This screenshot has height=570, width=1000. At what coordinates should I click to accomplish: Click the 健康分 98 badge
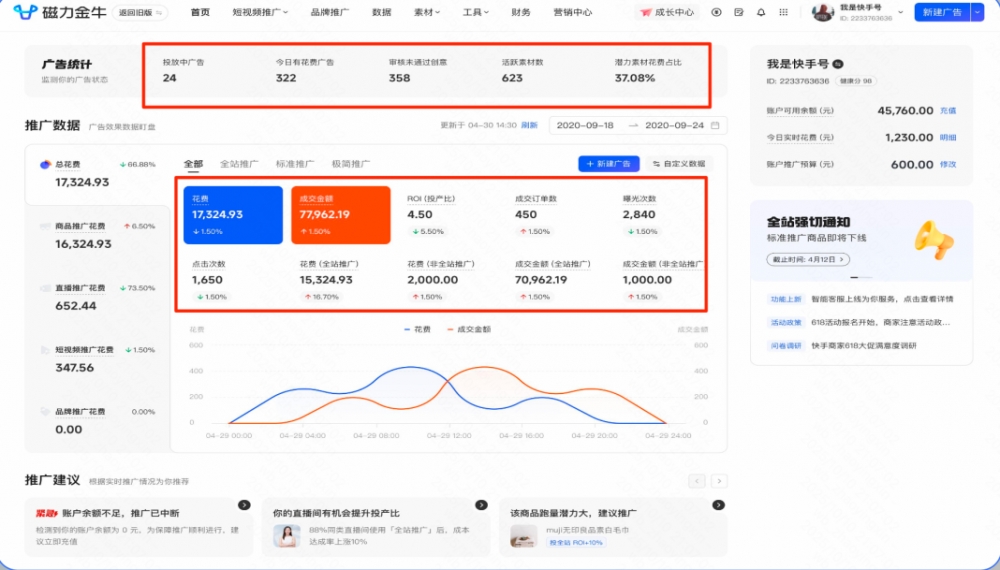[x=856, y=81]
